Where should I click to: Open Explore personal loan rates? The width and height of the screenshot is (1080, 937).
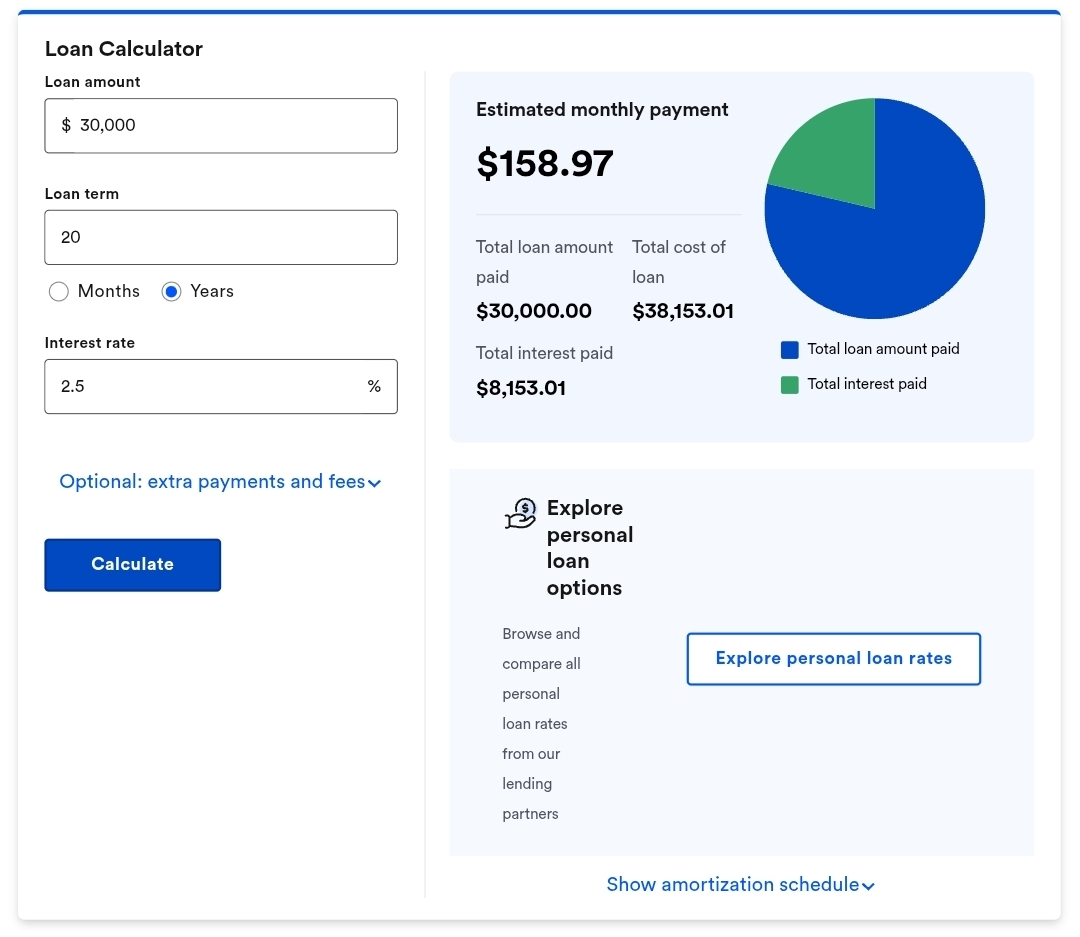(833, 659)
